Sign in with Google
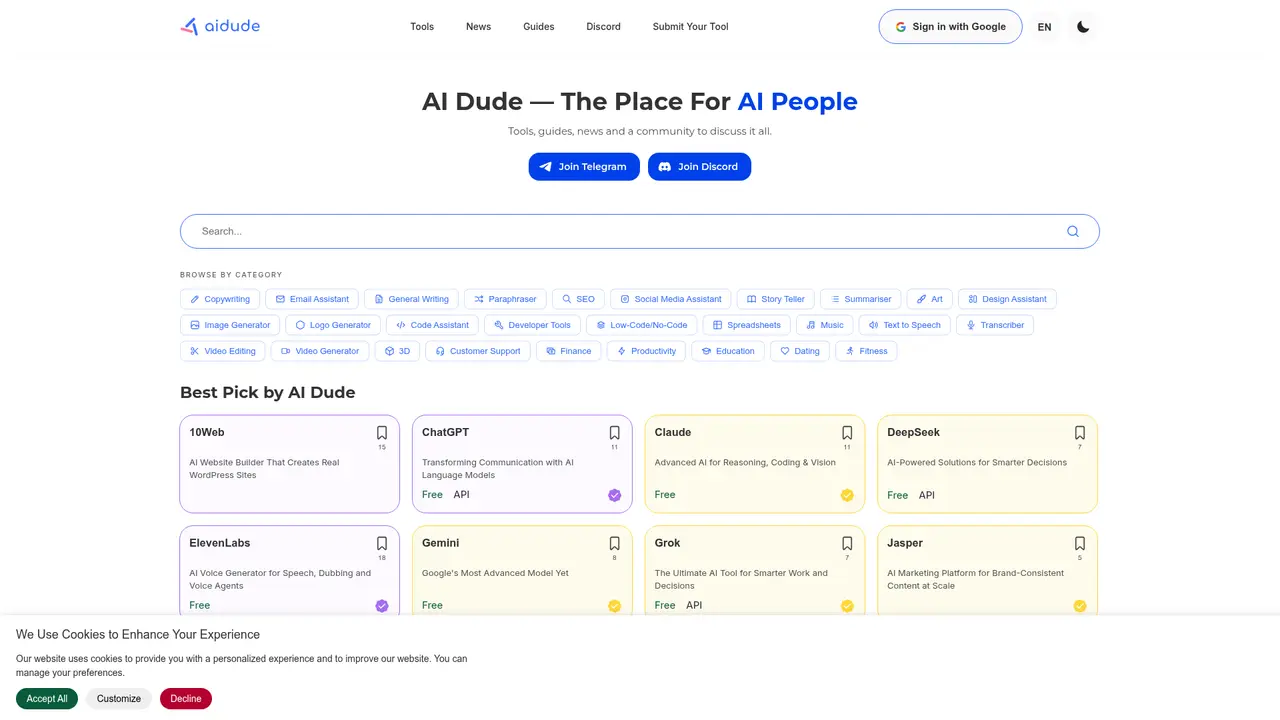Image resolution: width=1280 pixels, height=720 pixels. (x=950, y=27)
